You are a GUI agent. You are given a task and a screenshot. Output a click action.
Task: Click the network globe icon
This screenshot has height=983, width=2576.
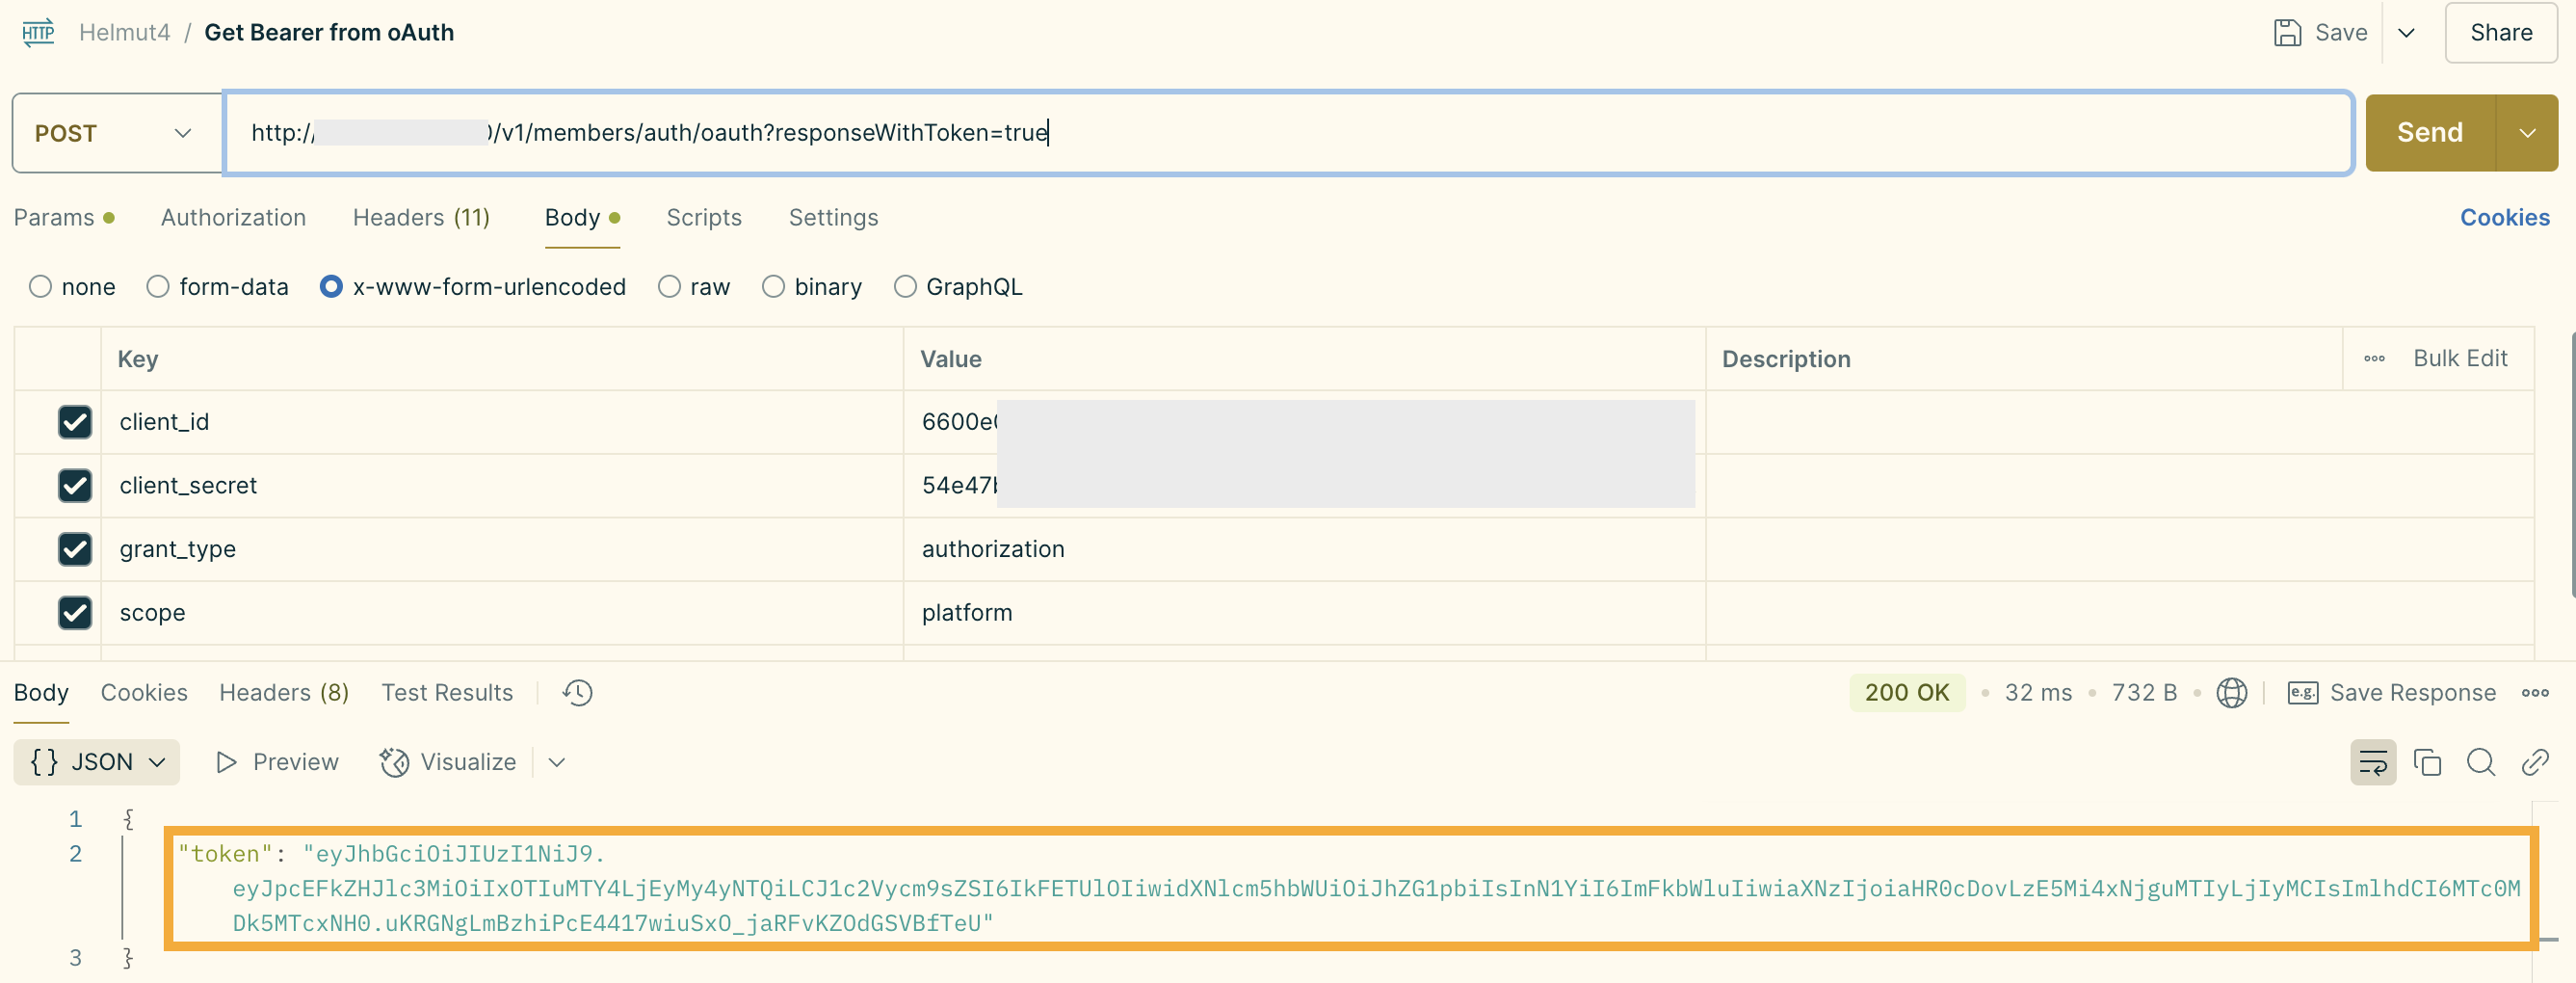coord(2231,692)
